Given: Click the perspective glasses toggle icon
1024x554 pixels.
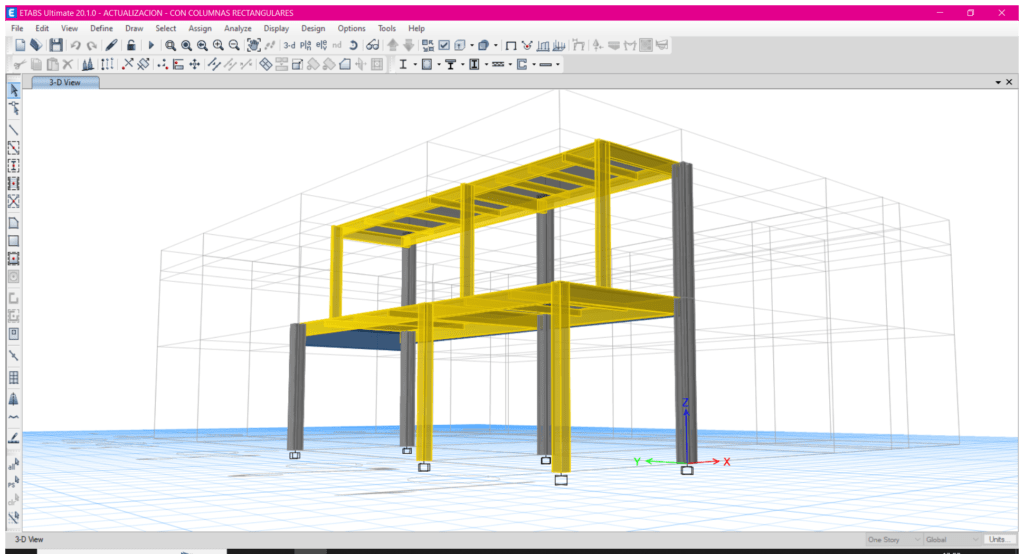Looking at the screenshot, I should coord(373,45).
